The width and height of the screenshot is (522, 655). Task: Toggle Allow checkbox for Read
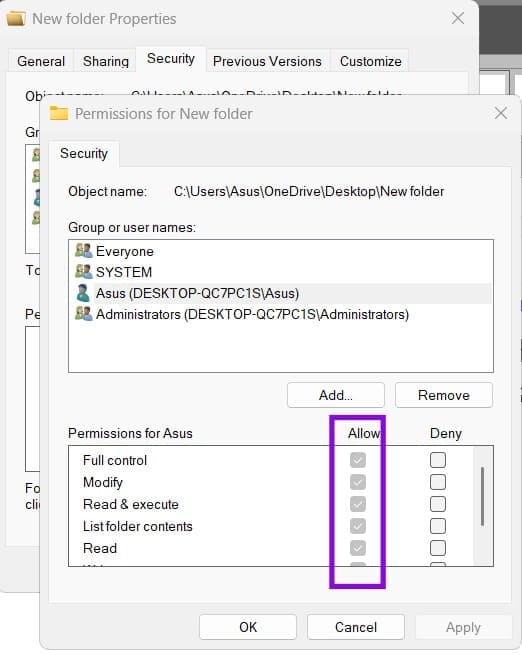point(358,548)
